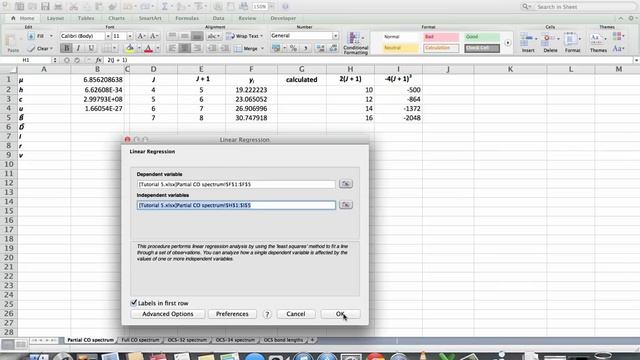Click the Insert cells icon
This screenshot has height=360, width=640.
(x=527, y=39)
